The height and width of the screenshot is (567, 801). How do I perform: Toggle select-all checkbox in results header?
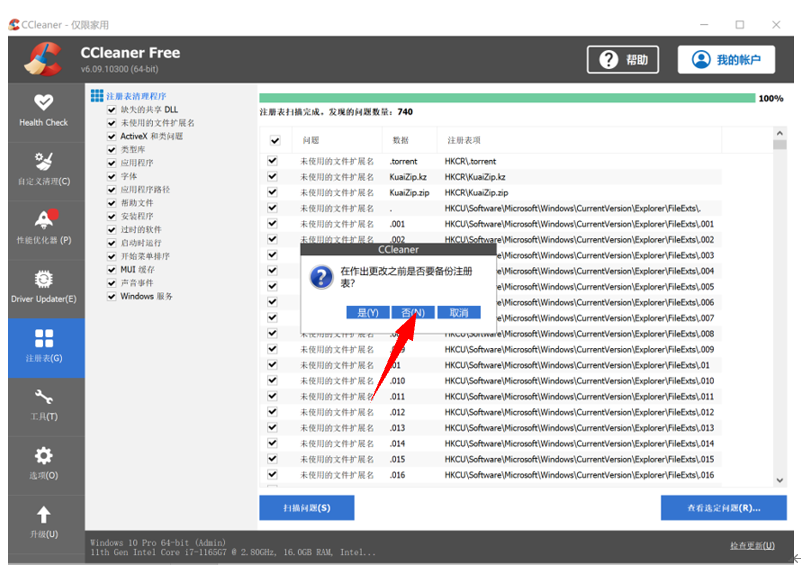[x=275, y=140]
